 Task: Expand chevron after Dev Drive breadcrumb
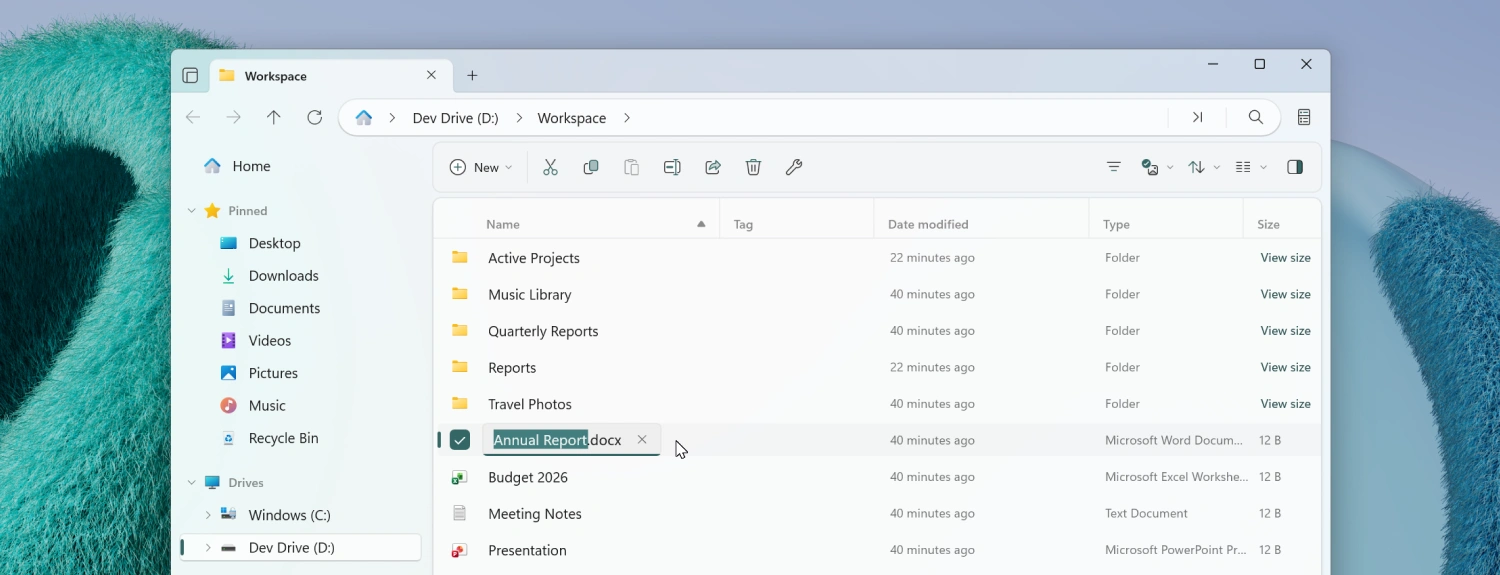(x=519, y=118)
